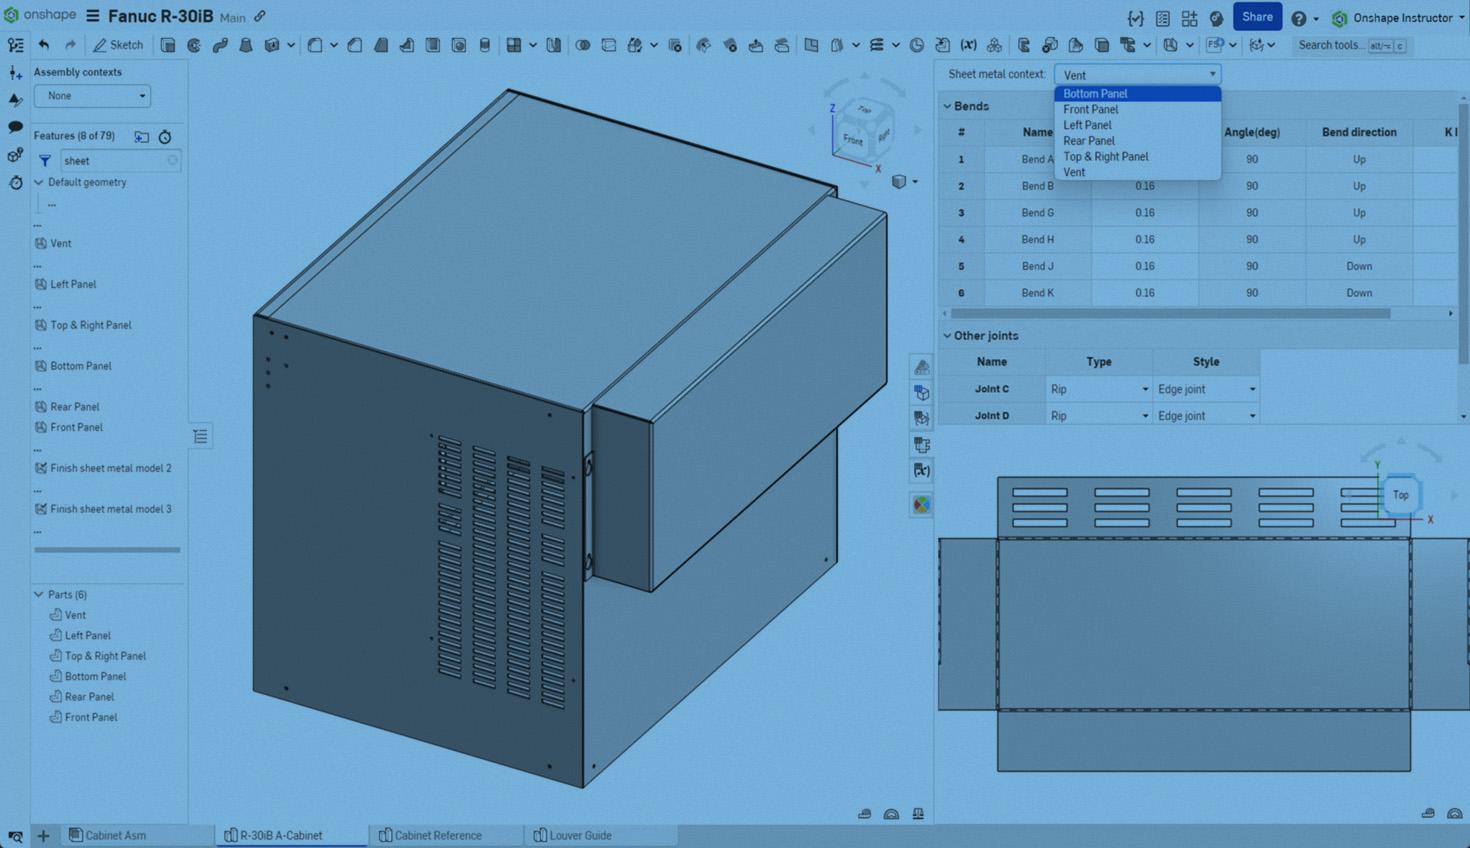Screen dimensions: 1470x848
Task: Click the Undo arrow icon
Action: click(x=44, y=45)
